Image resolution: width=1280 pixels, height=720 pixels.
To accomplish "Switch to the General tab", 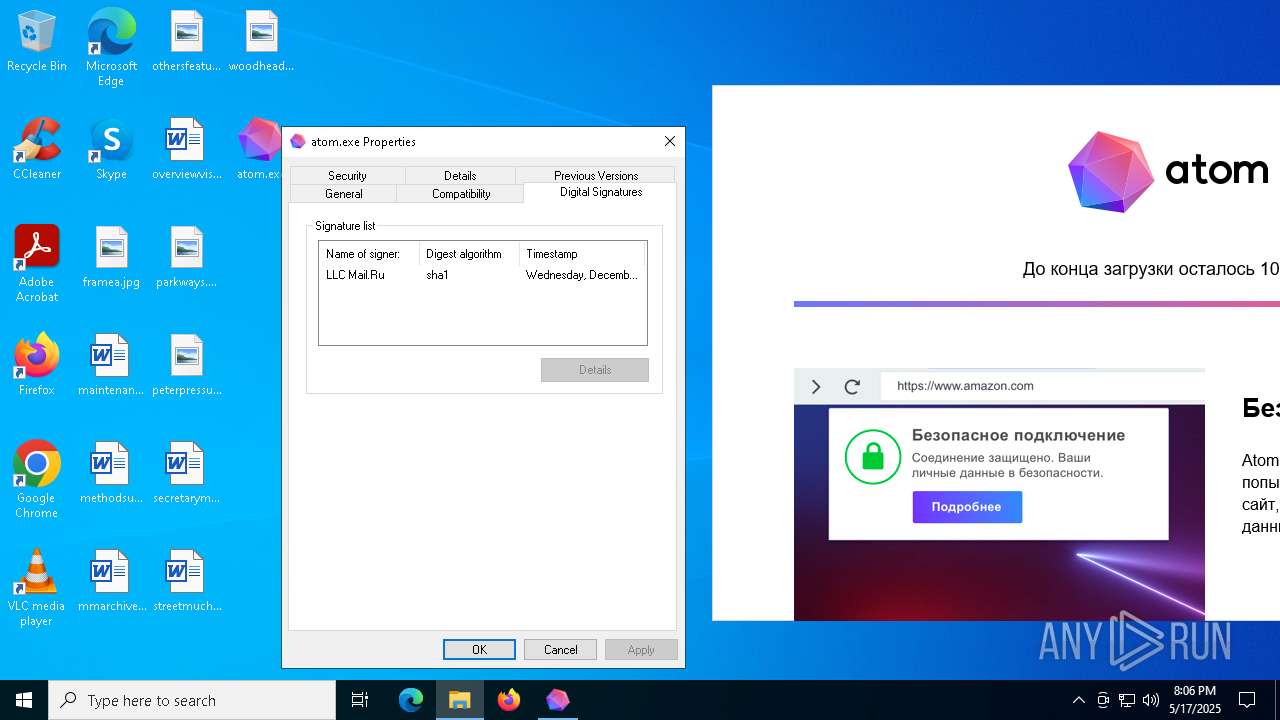I will point(343,193).
